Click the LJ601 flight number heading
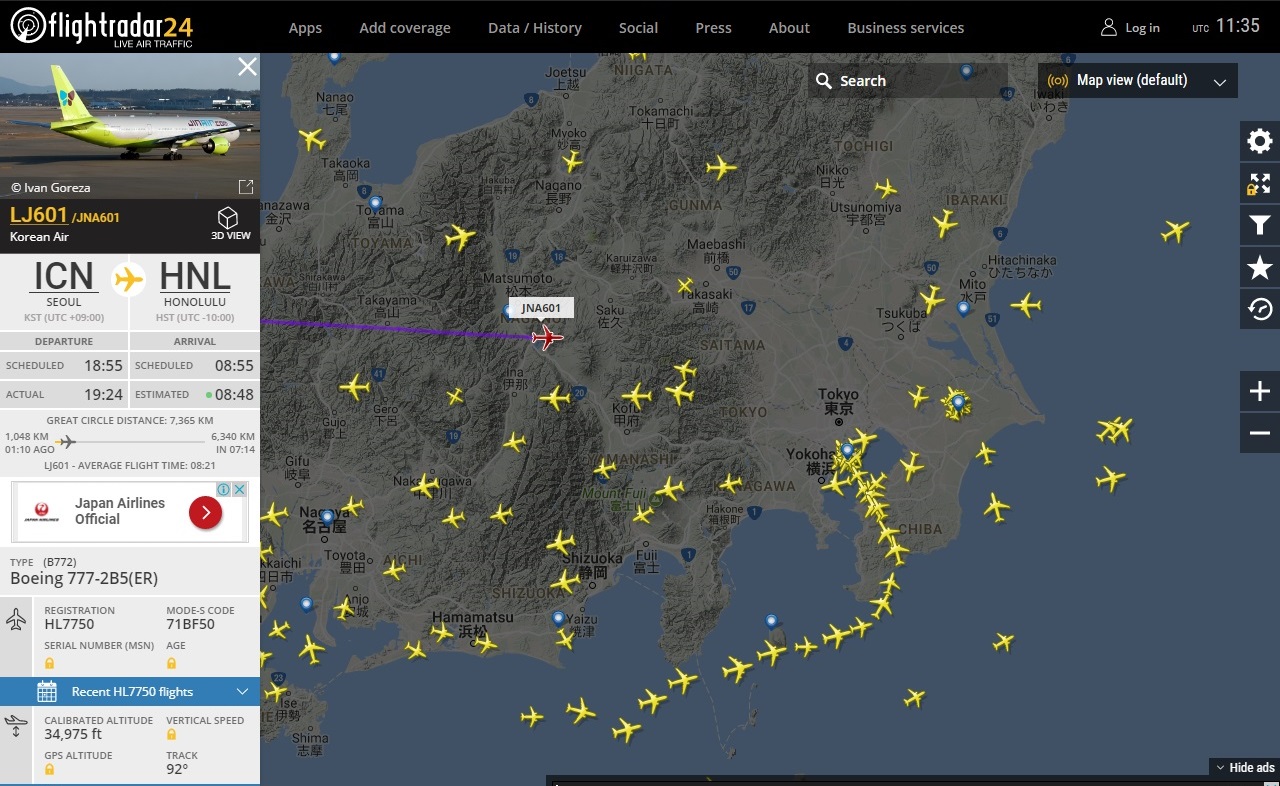Viewport: 1280px width, 786px height. [38, 215]
